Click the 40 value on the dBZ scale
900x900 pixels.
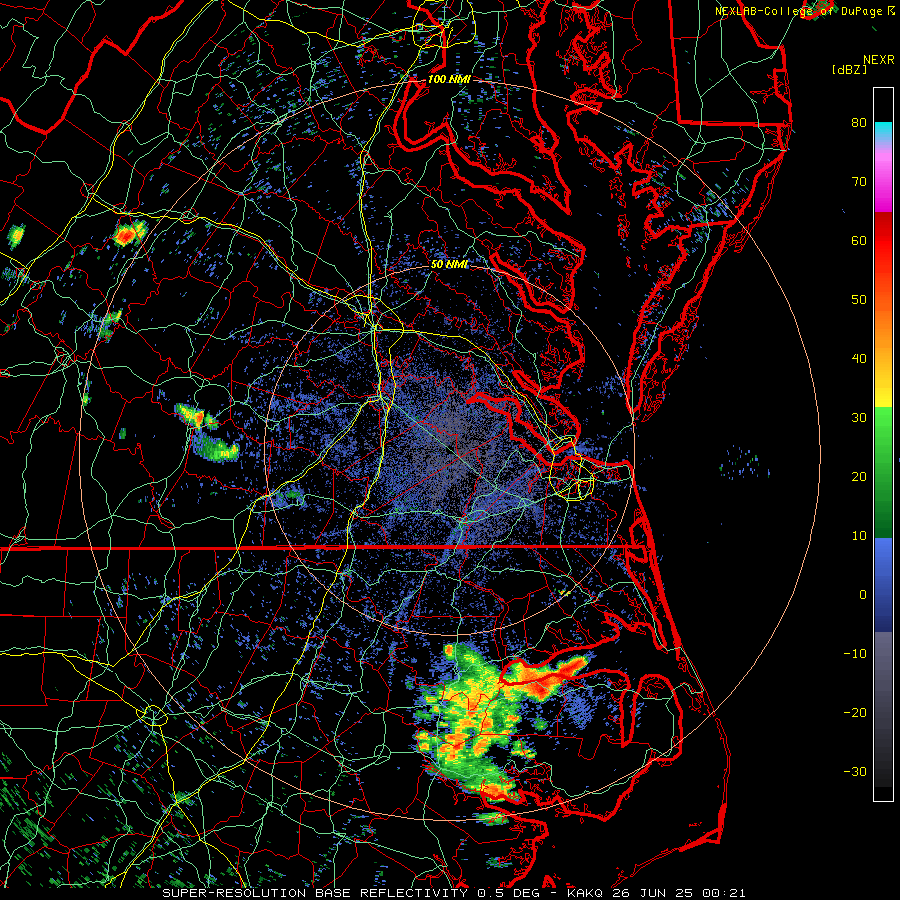(859, 359)
